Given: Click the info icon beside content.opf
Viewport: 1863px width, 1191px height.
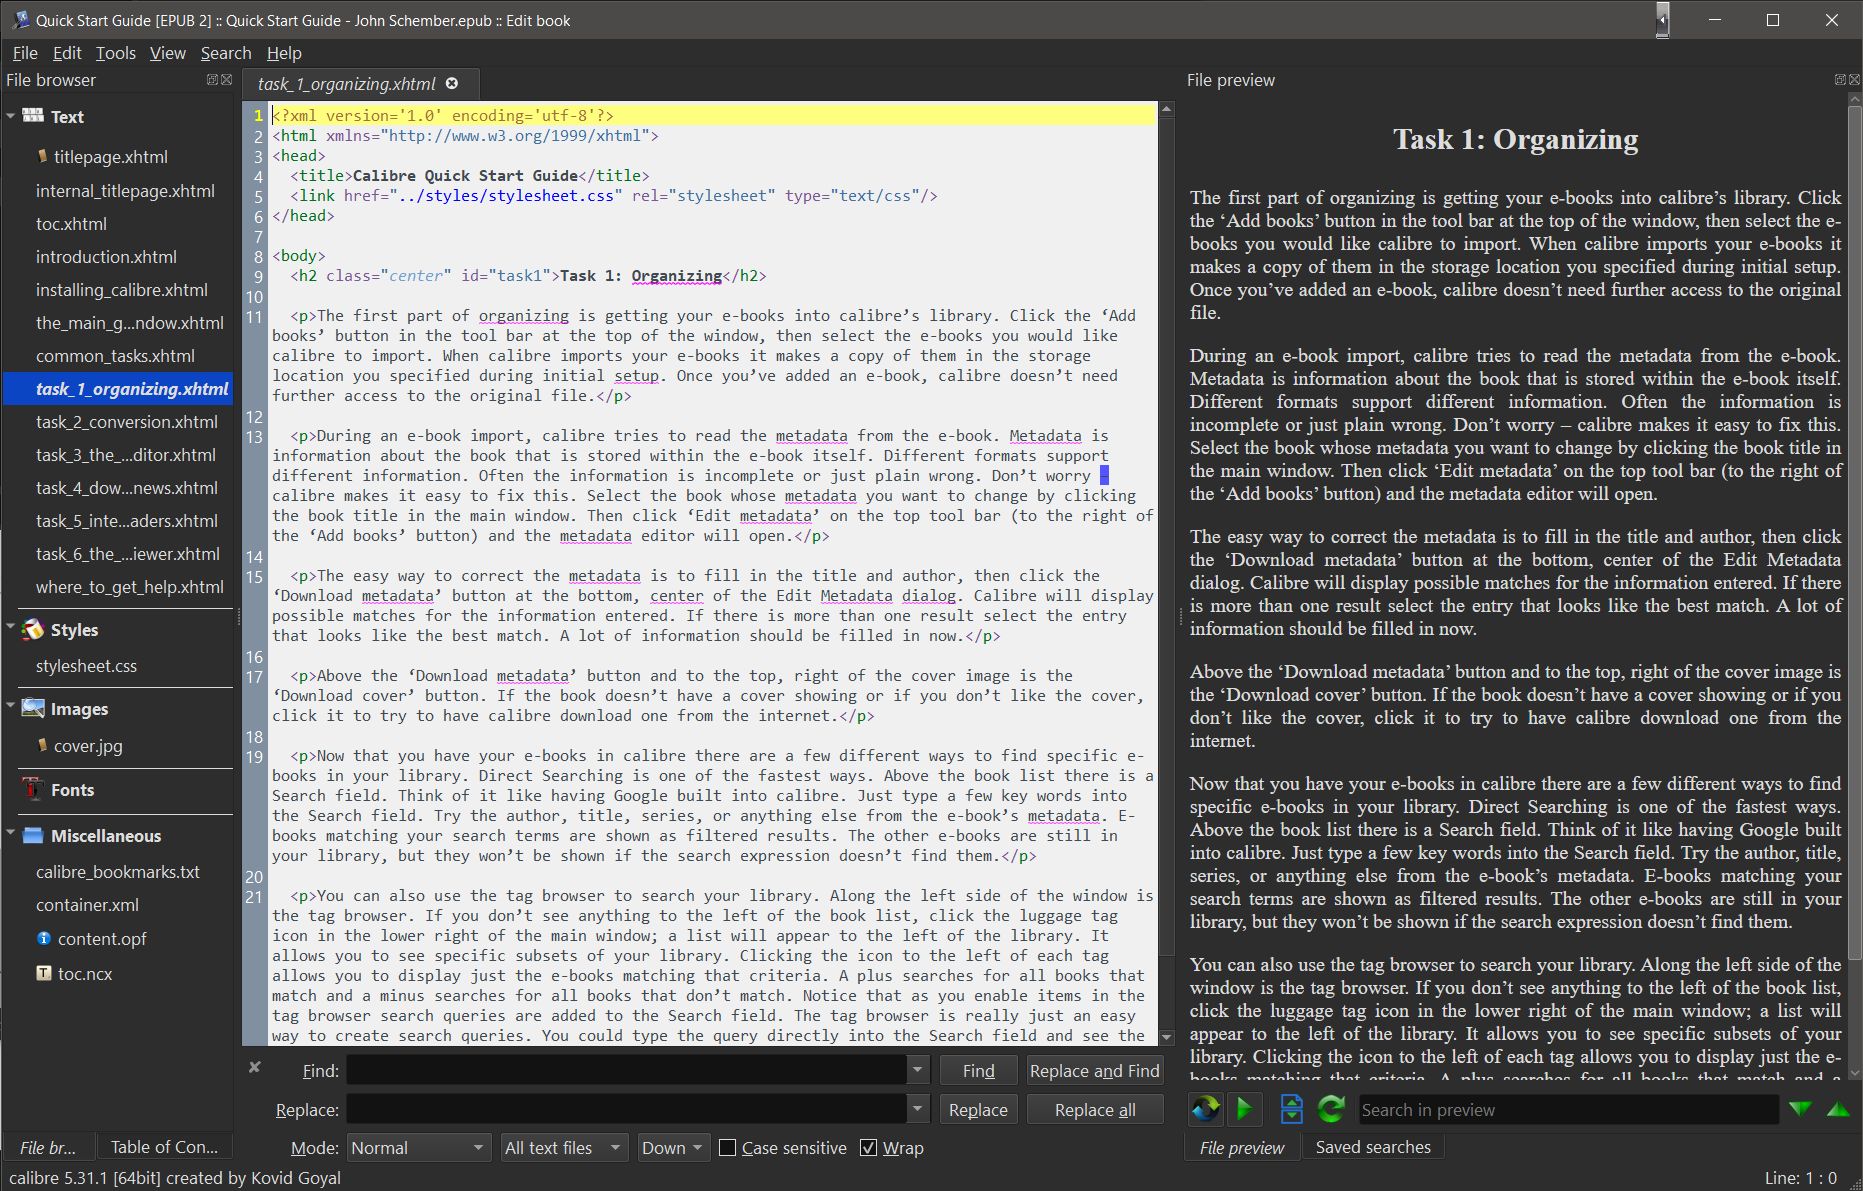Looking at the screenshot, I should [x=44, y=938].
